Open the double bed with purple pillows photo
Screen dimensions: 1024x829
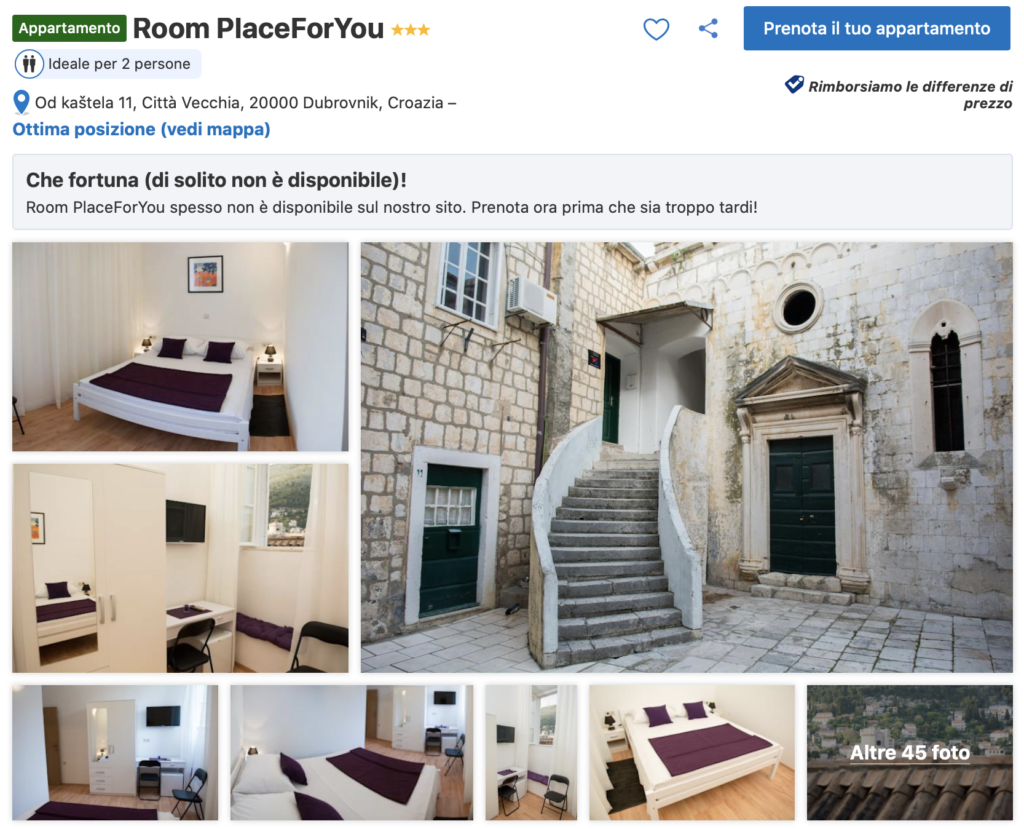[180, 347]
